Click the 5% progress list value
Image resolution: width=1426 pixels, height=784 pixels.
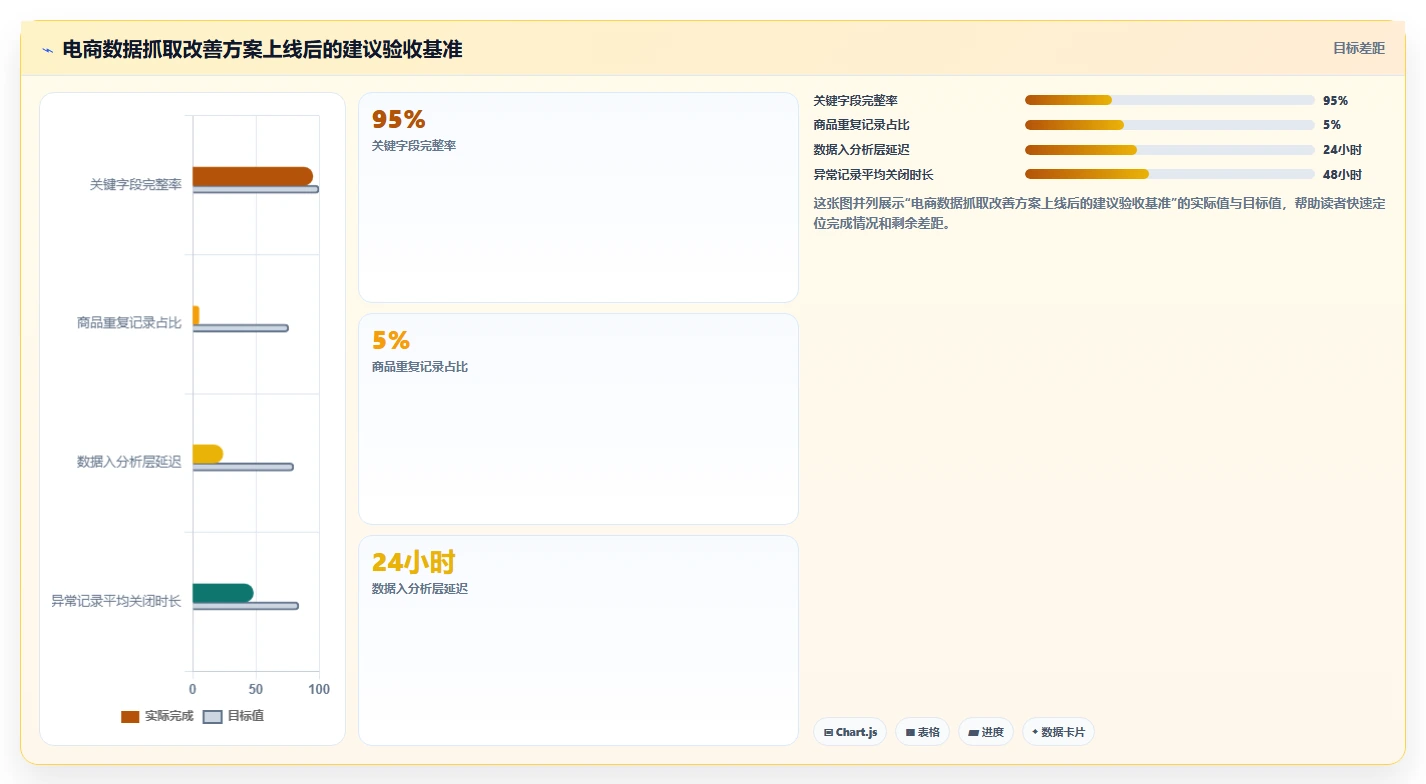click(1332, 125)
